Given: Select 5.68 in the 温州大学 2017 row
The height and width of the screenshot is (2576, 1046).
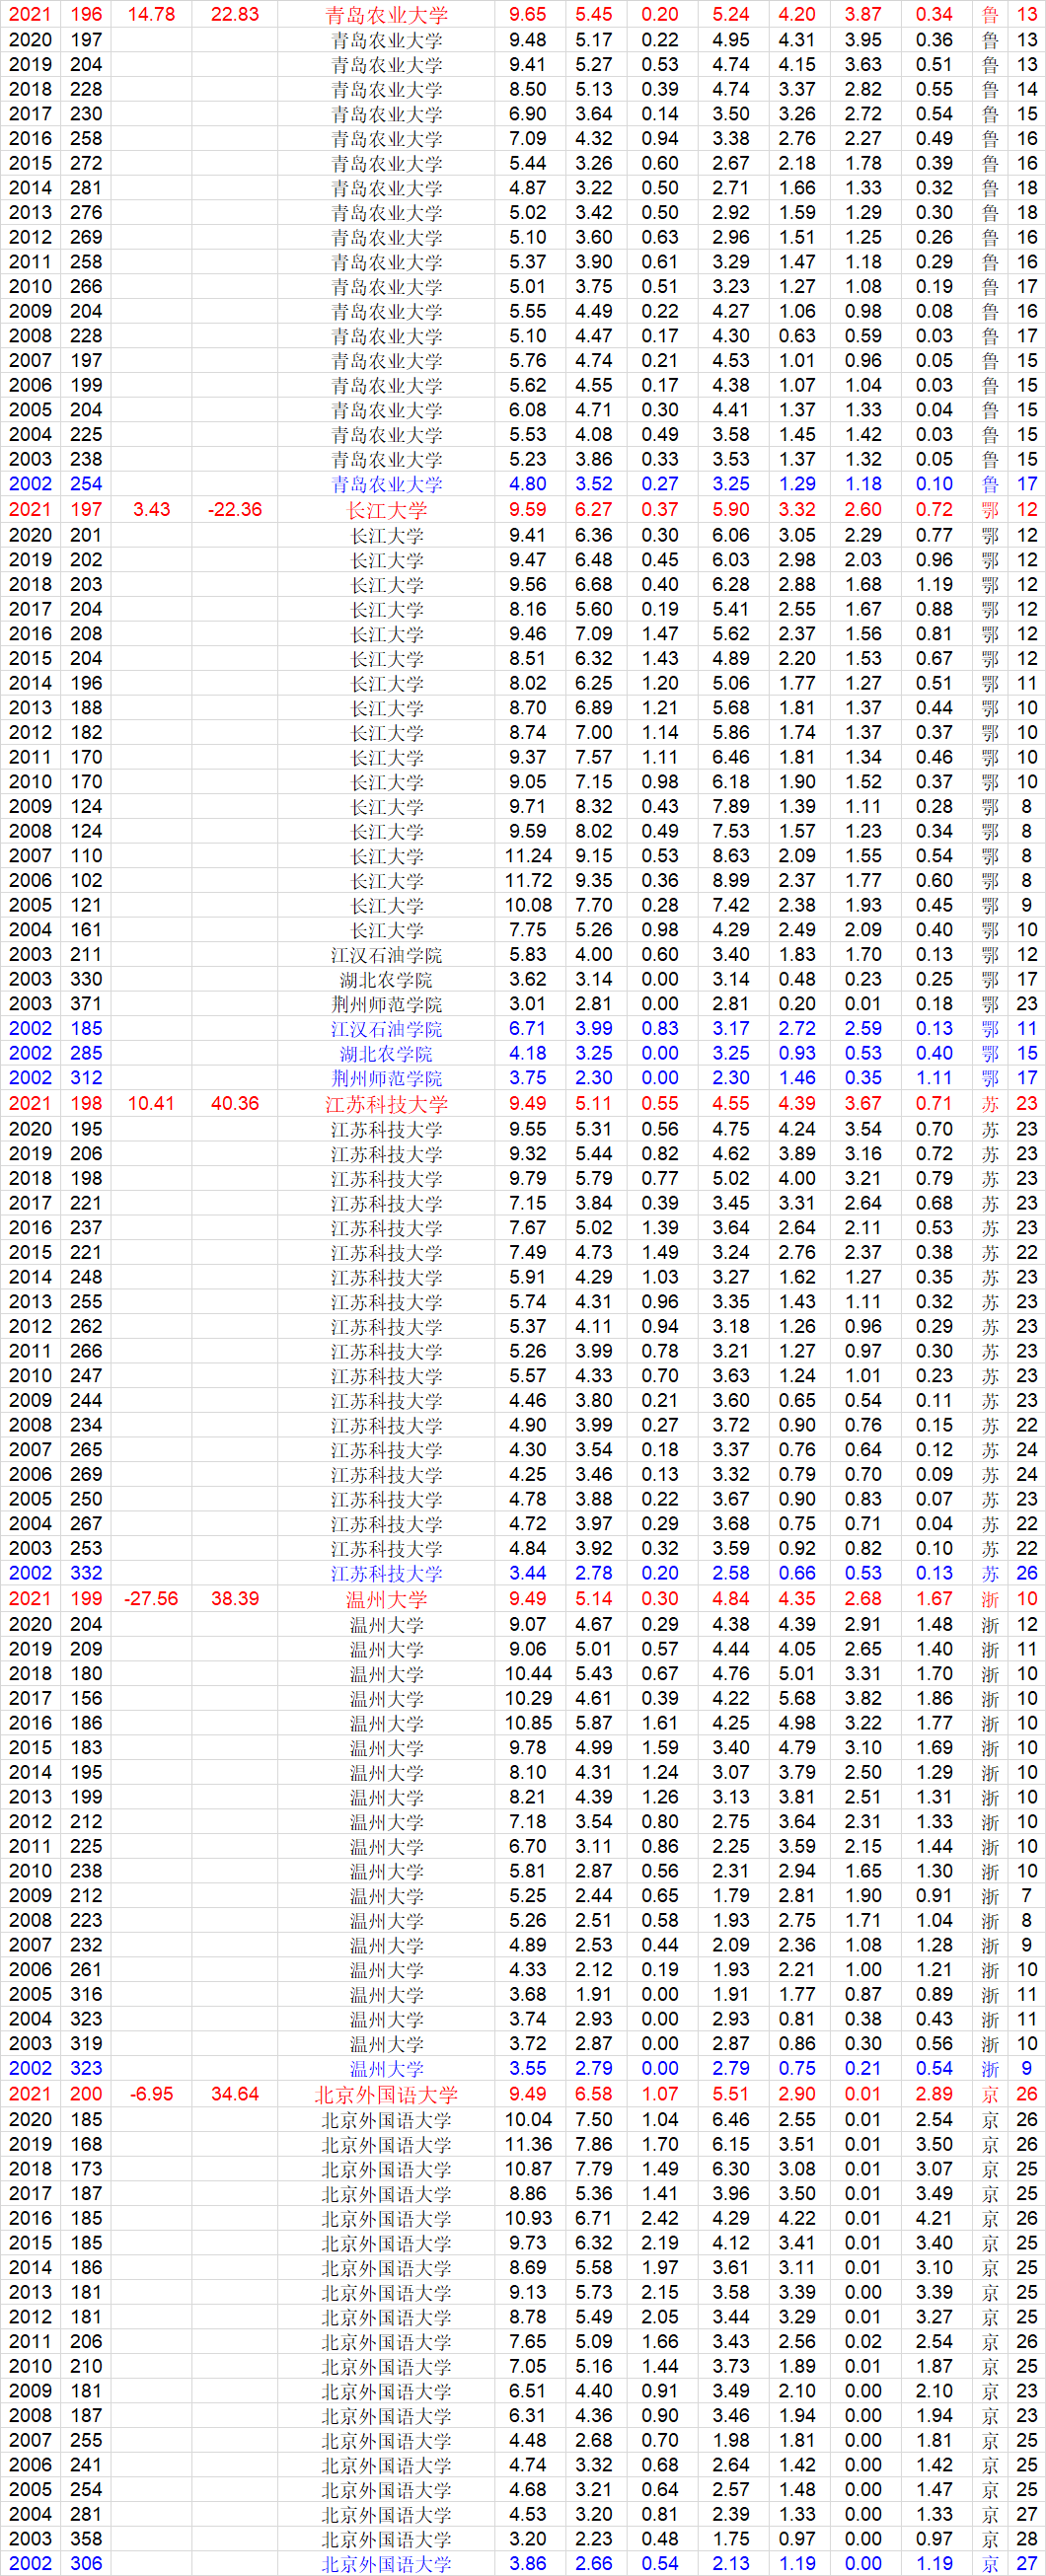Looking at the screenshot, I should point(797,1698).
